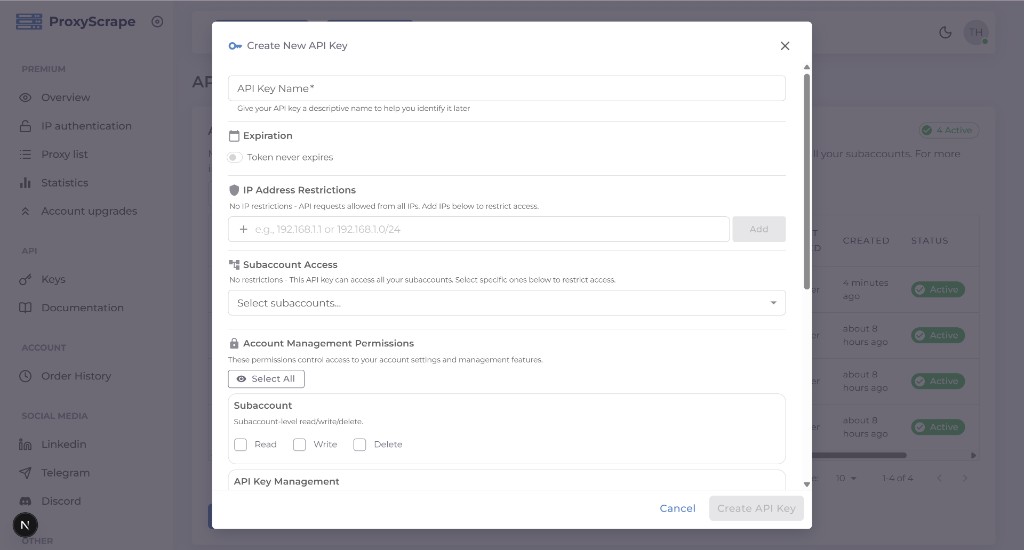Click the table horizontal scrollbar
The width and height of the screenshot is (1024, 550).
859,455
